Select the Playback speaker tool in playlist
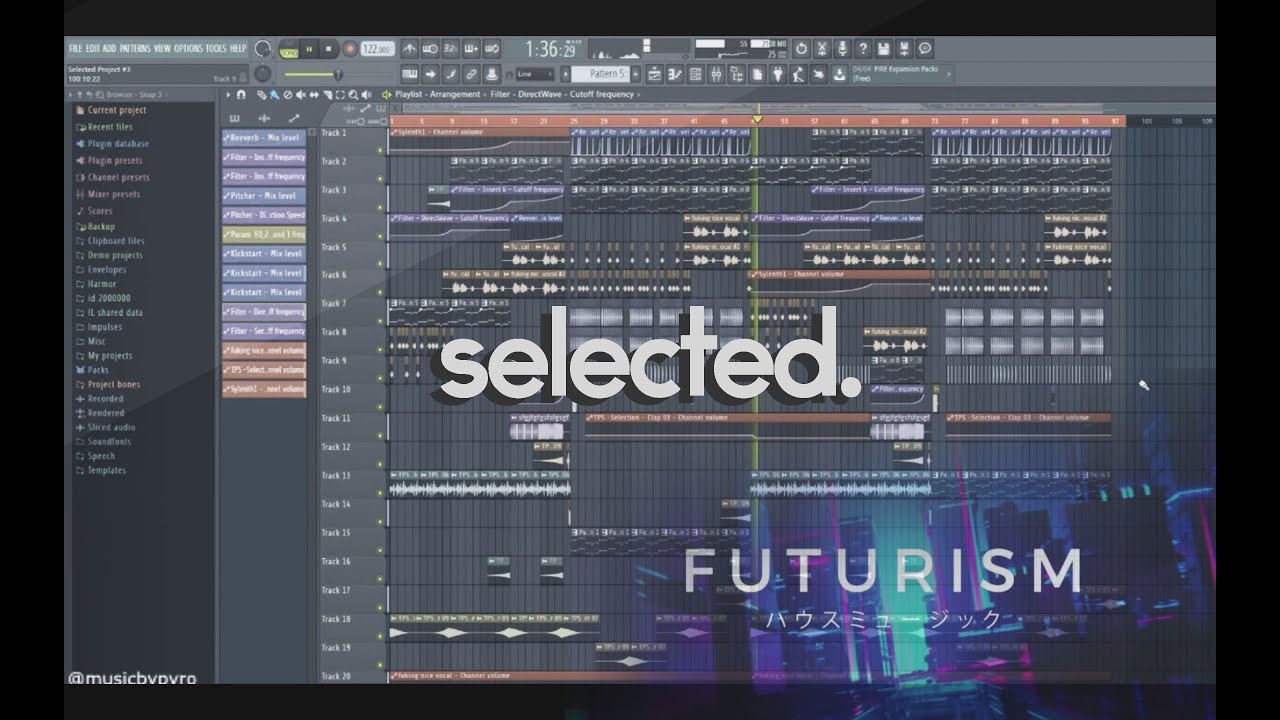 [366, 94]
